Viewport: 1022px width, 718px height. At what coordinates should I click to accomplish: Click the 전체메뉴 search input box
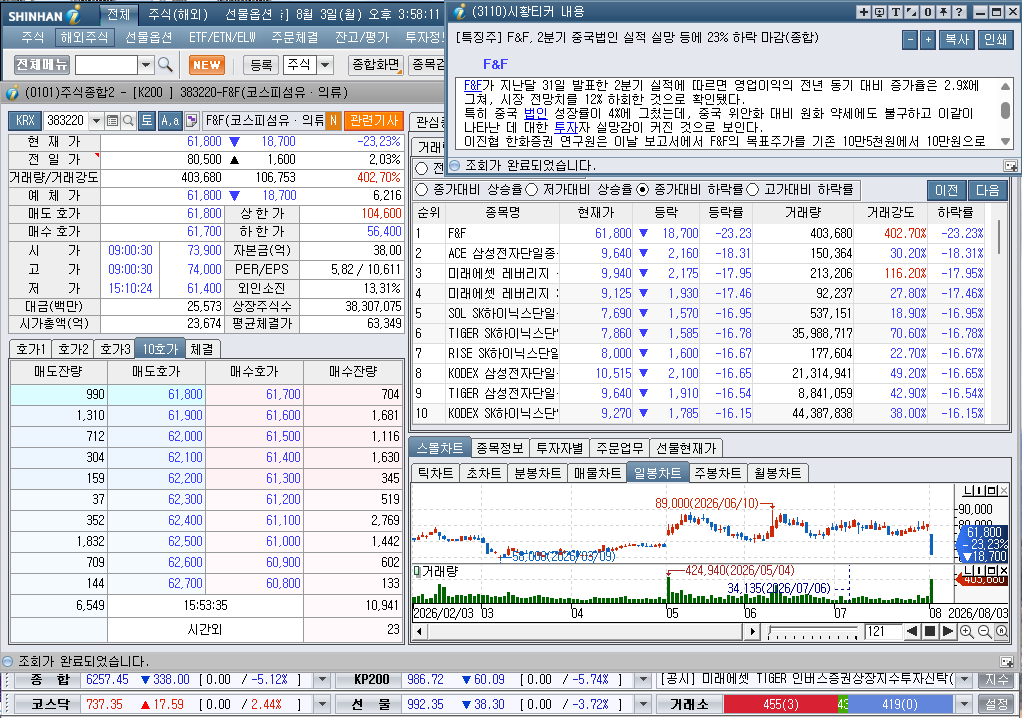(106, 65)
